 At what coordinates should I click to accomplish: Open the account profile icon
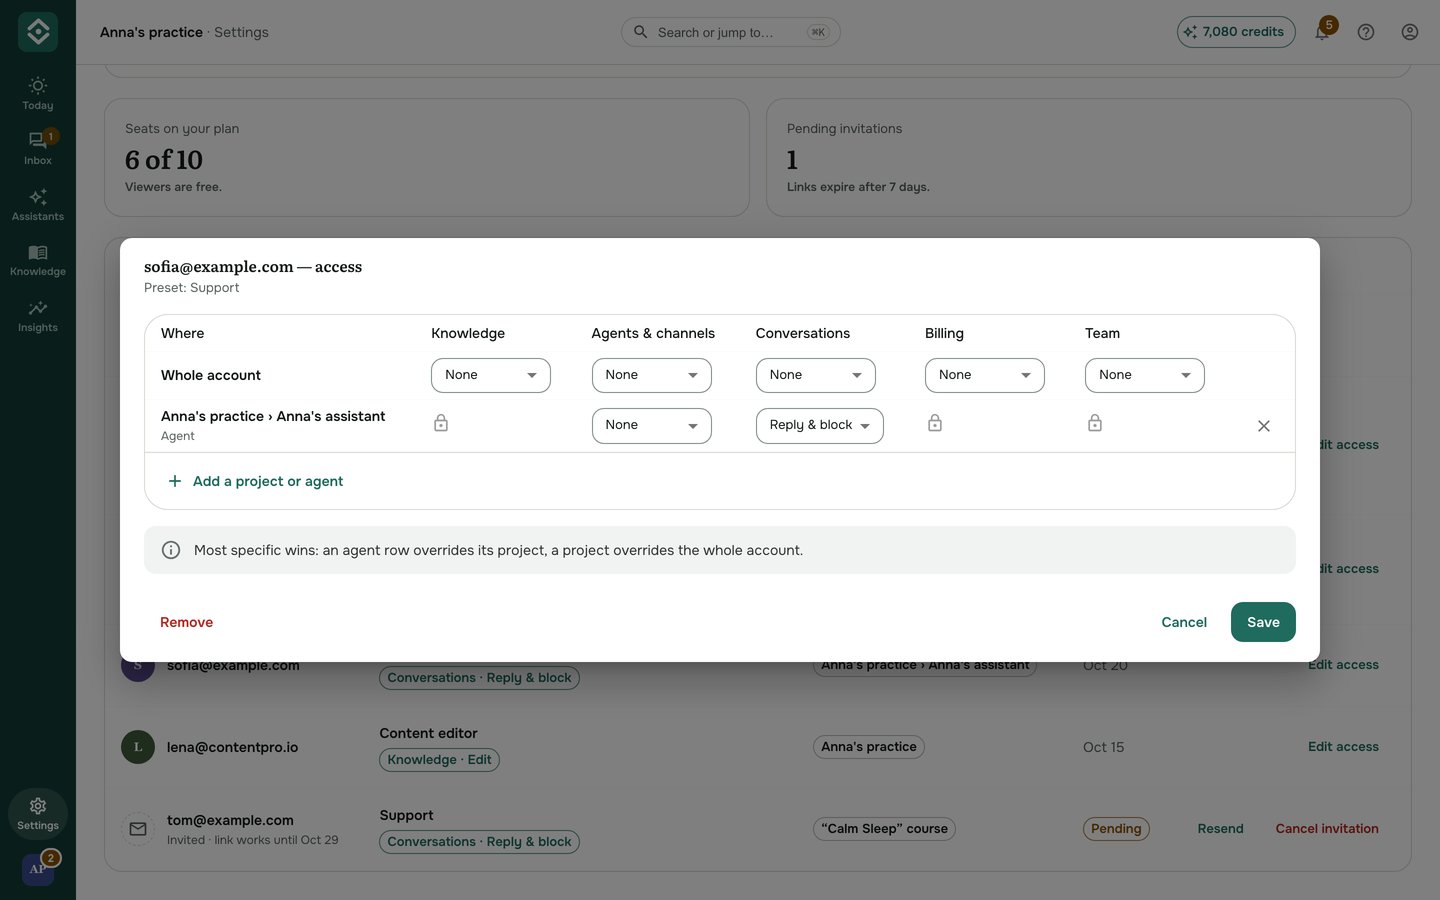(x=1410, y=32)
